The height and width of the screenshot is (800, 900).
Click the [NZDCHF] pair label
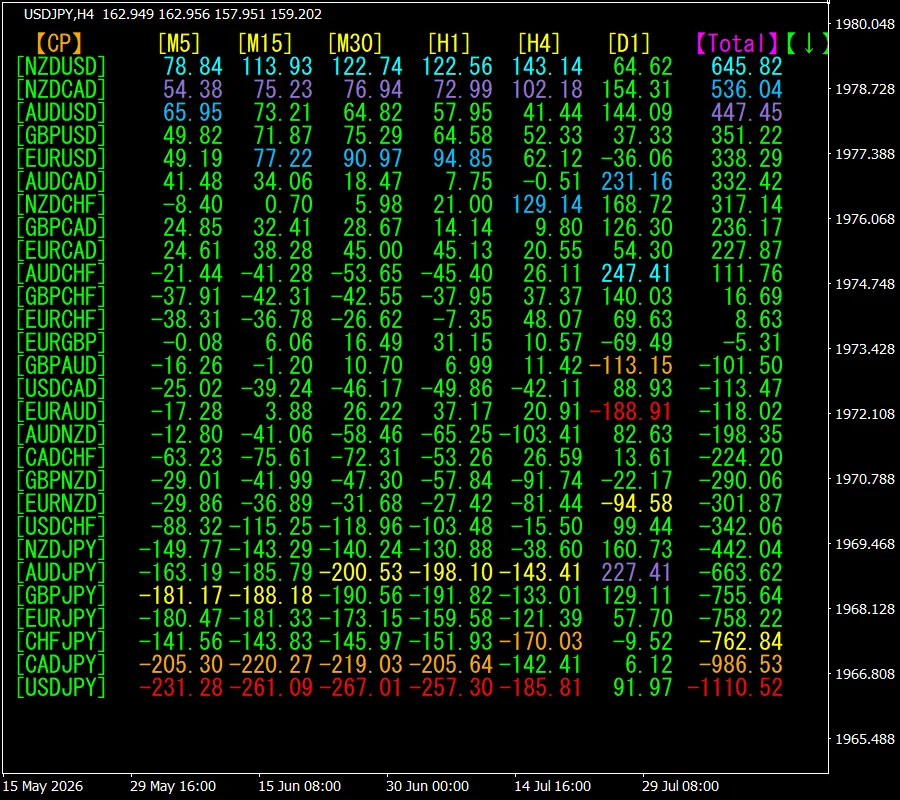pos(61,204)
